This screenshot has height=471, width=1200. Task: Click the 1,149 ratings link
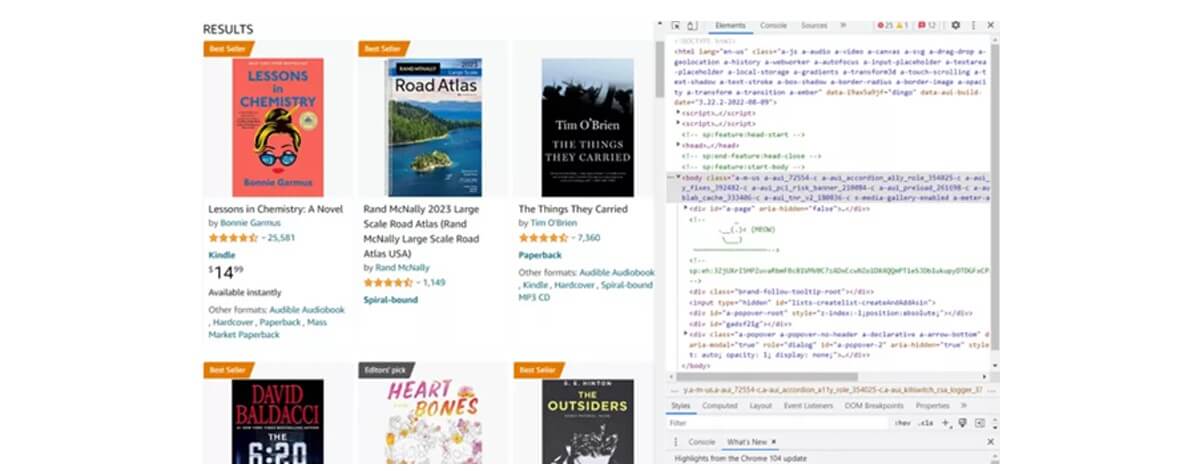(x=434, y=283)
